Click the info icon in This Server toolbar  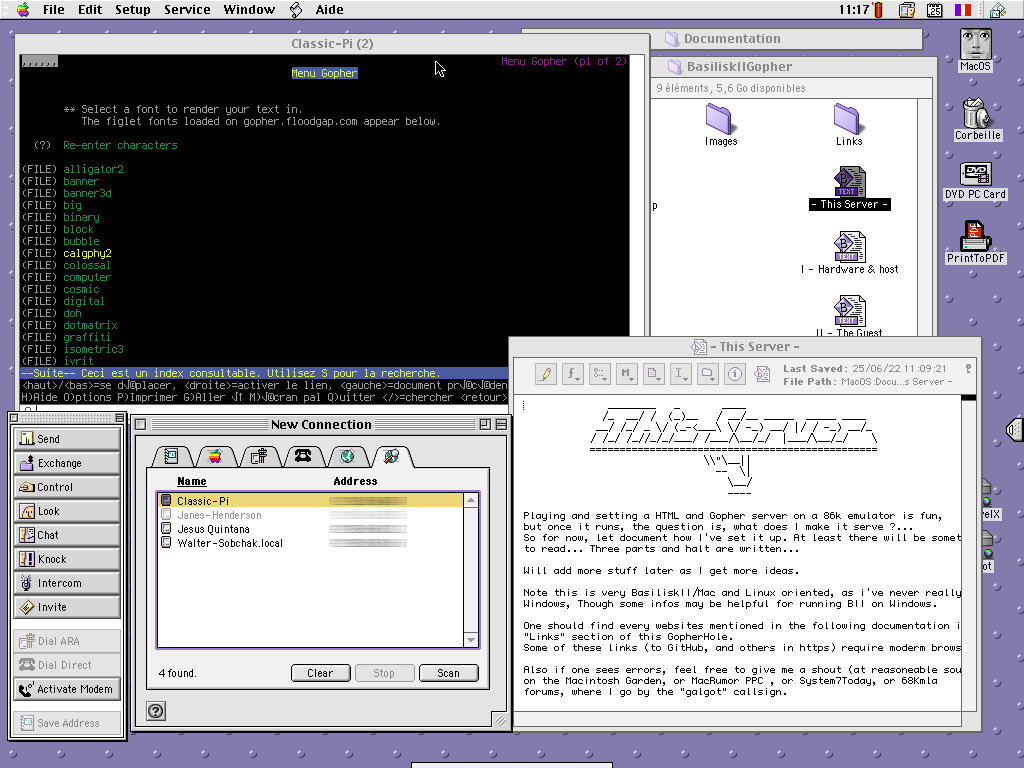pos(735,374)
